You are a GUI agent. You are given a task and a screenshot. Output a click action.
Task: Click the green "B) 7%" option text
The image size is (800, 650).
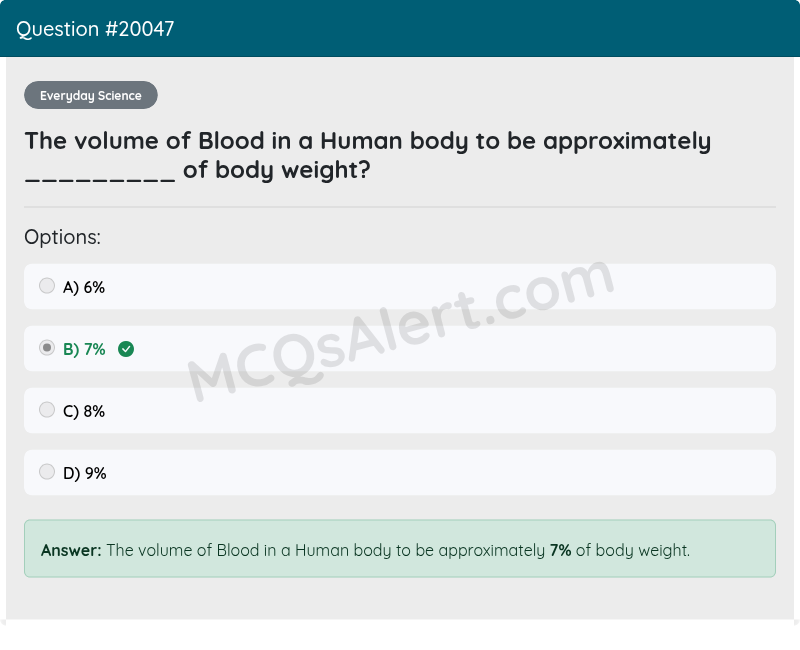click(84, 349)
